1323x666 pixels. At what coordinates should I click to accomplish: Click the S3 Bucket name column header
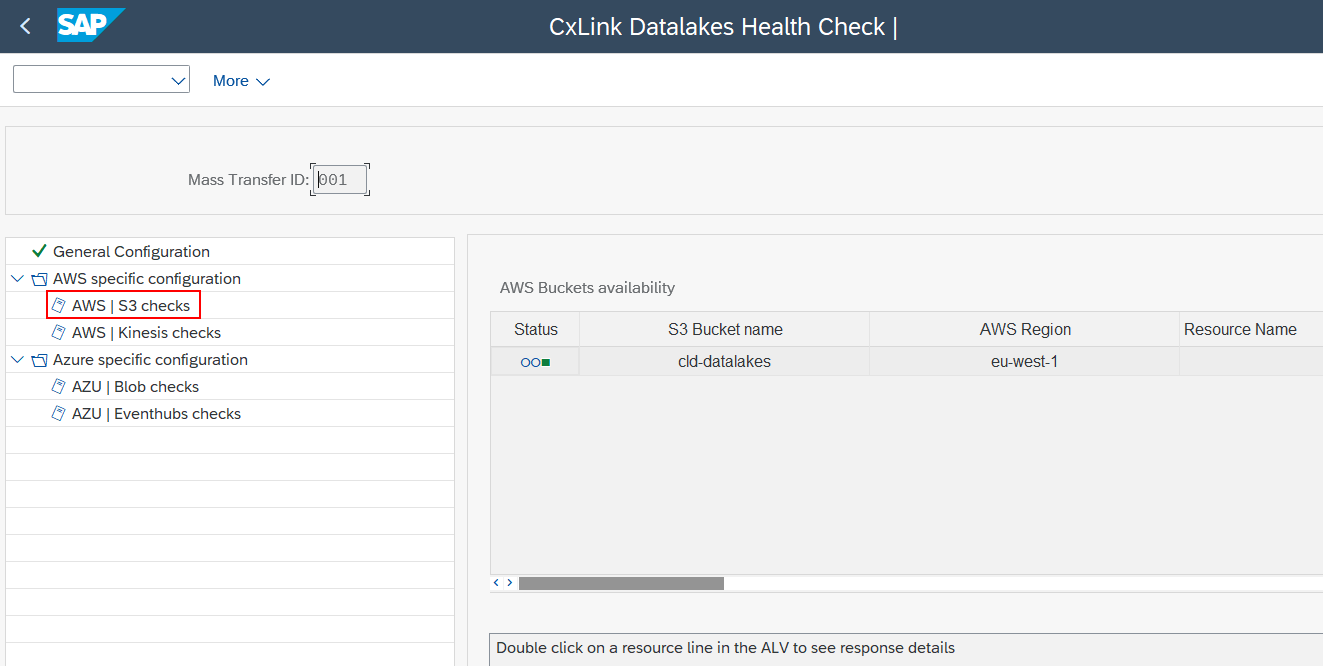[x=725, y=329]
